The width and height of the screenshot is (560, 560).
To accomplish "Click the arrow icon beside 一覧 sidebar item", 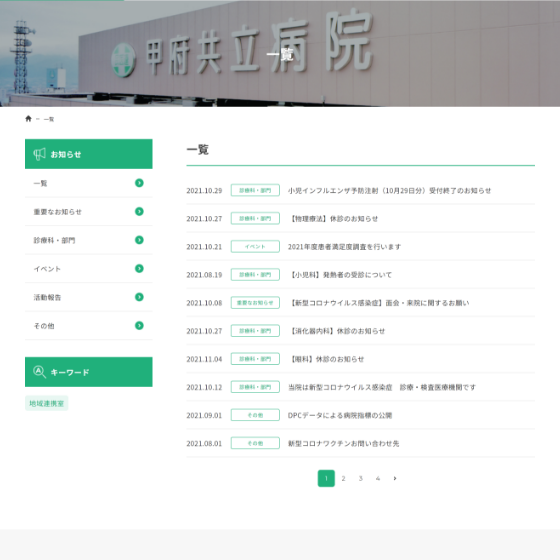I will coord(139,183).
